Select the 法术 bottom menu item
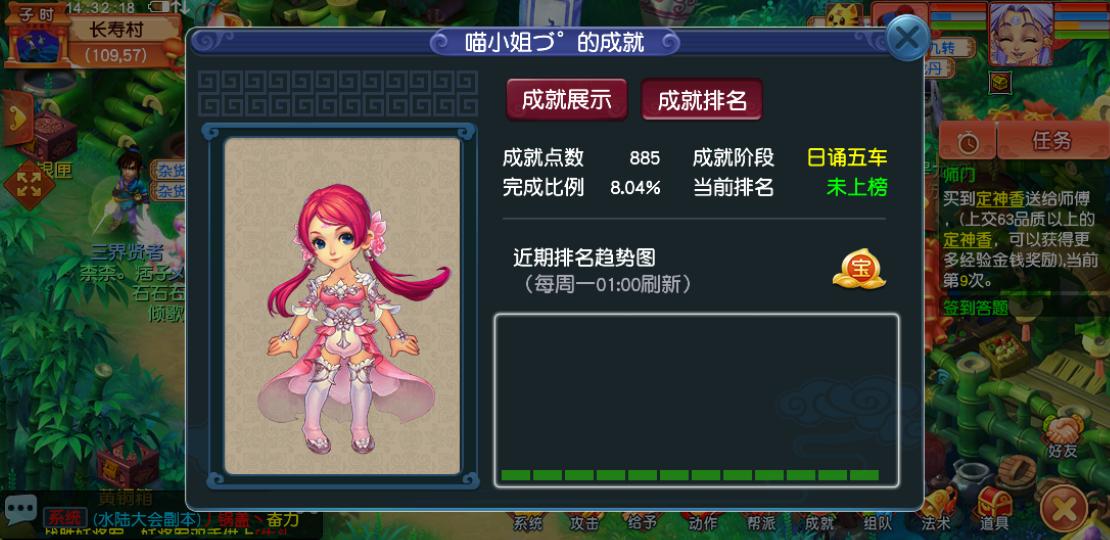This screenshot has height=540, width=1110. (x=935, y=522)
